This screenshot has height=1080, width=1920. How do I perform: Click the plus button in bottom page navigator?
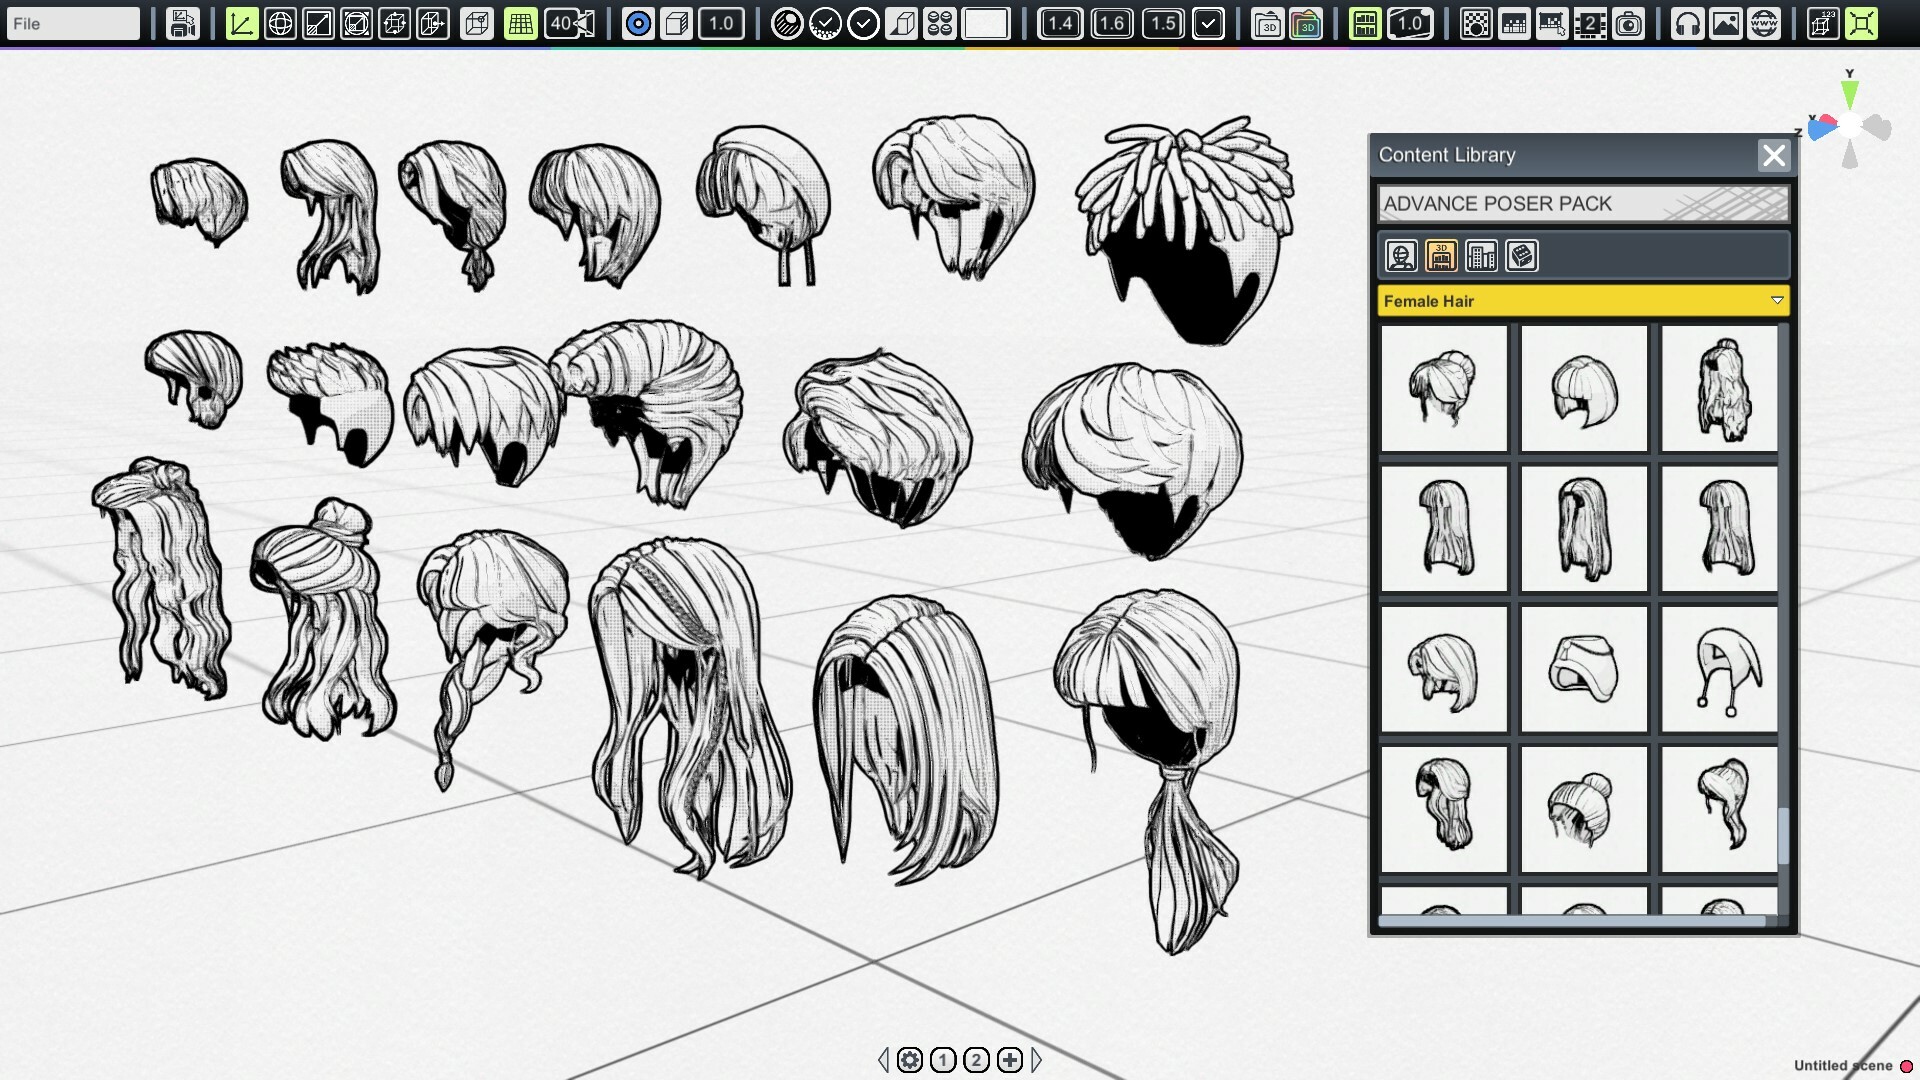click(1009, 1059)
